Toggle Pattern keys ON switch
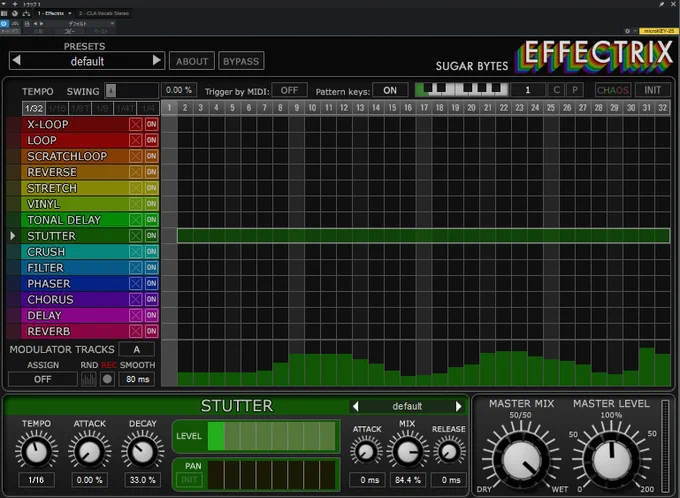The width and height of the screenshot is (680, 498). 390,90
